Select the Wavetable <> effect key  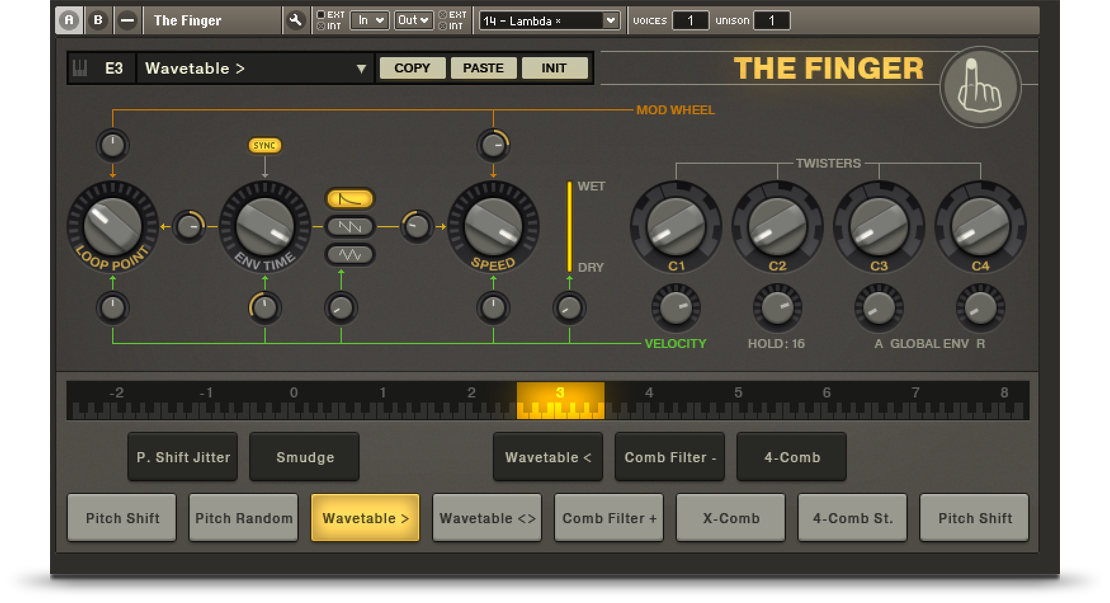pos(487,518)
